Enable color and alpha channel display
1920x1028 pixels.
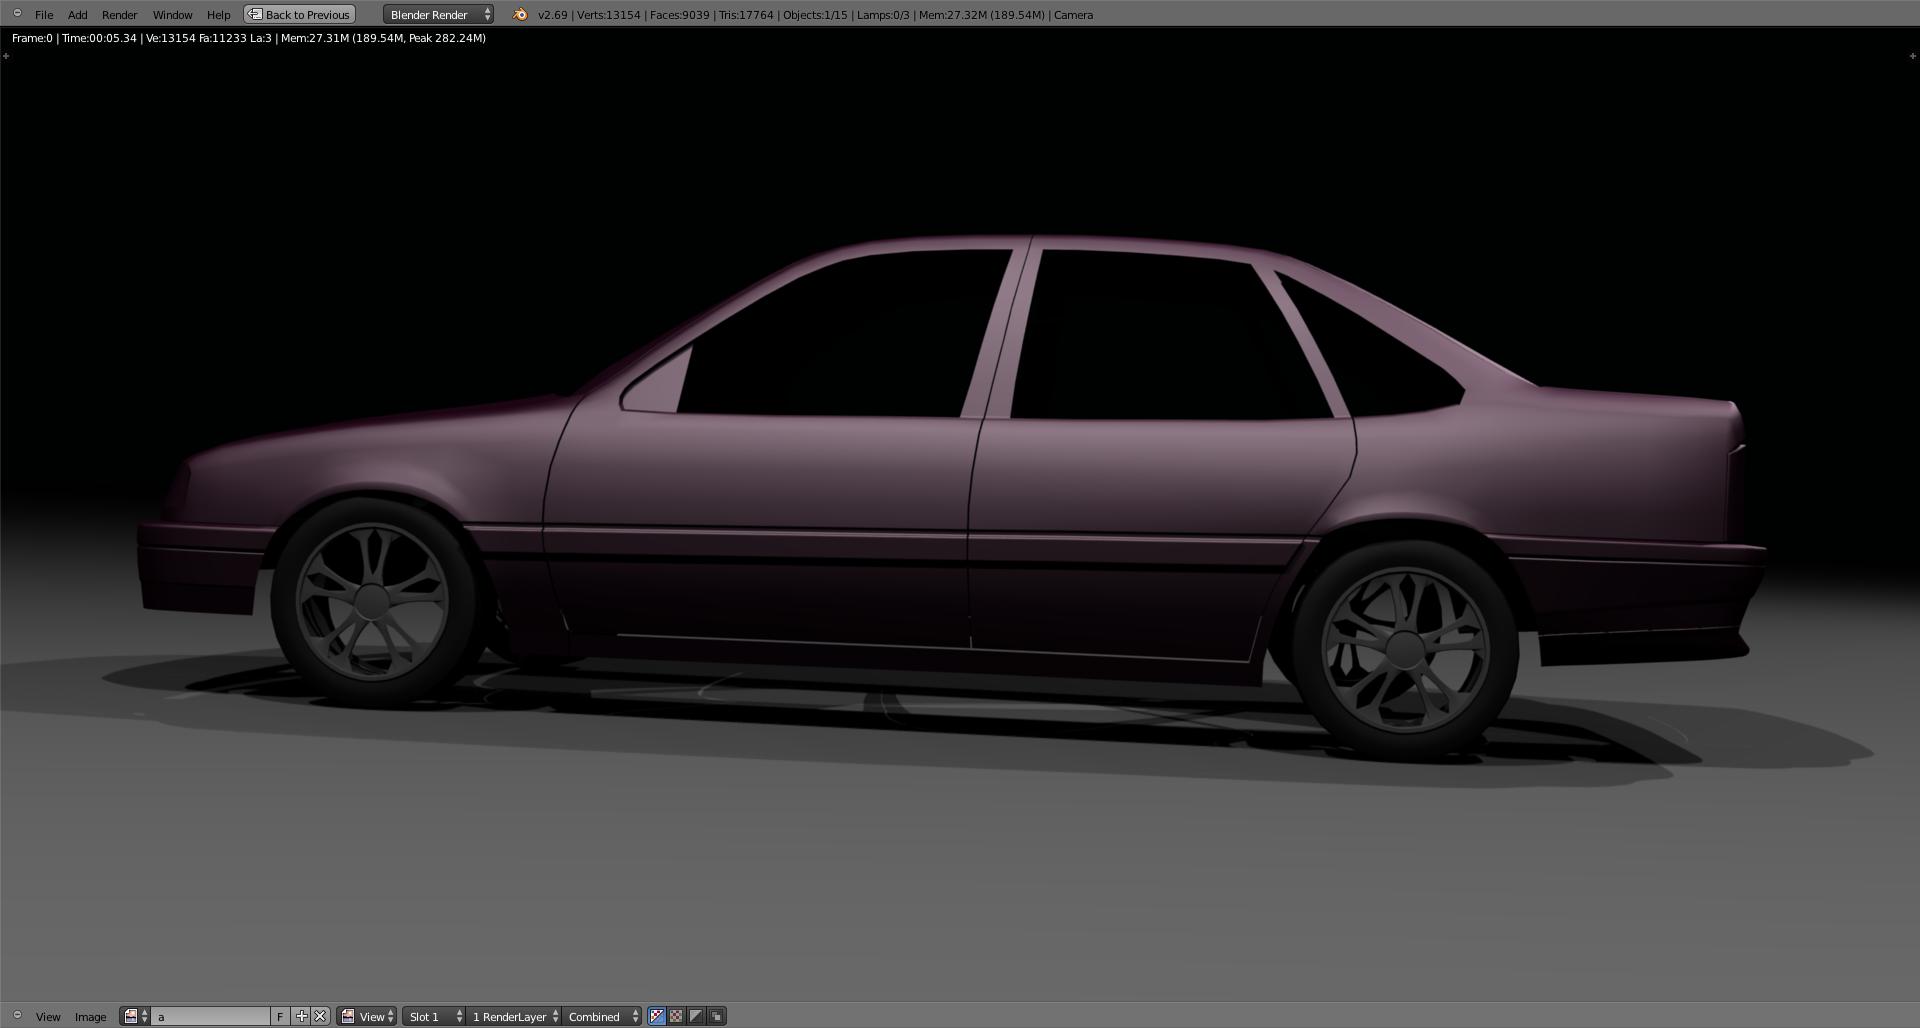click(657, 1016)
